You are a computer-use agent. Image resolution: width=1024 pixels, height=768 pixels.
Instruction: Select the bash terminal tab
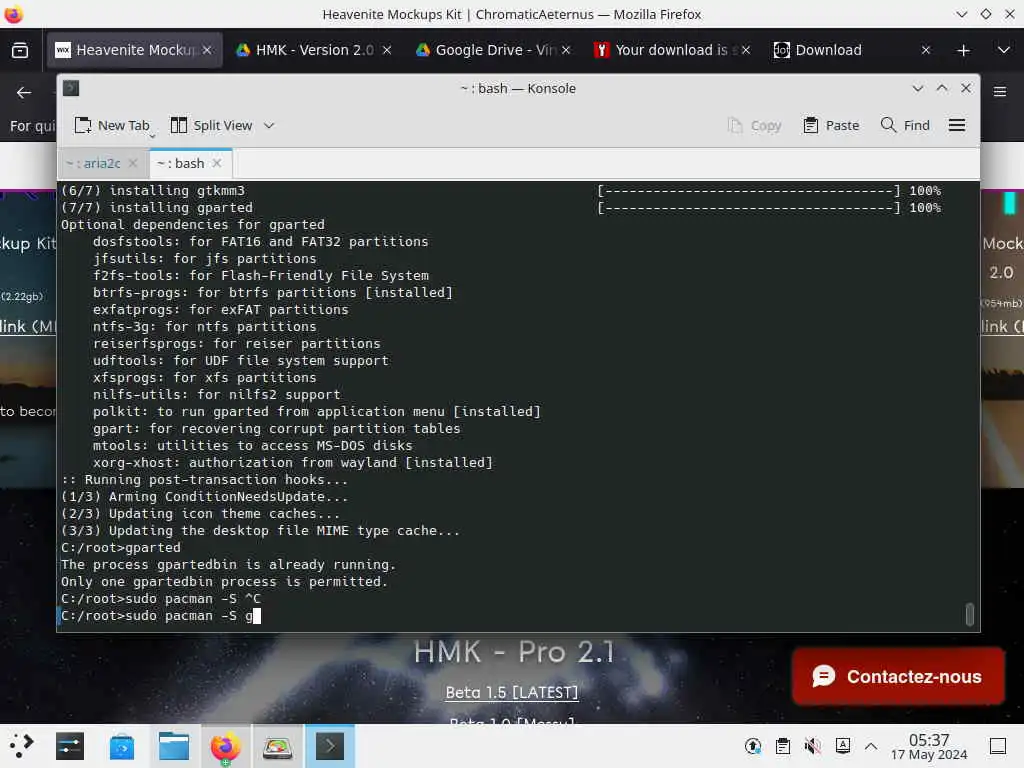189,163
